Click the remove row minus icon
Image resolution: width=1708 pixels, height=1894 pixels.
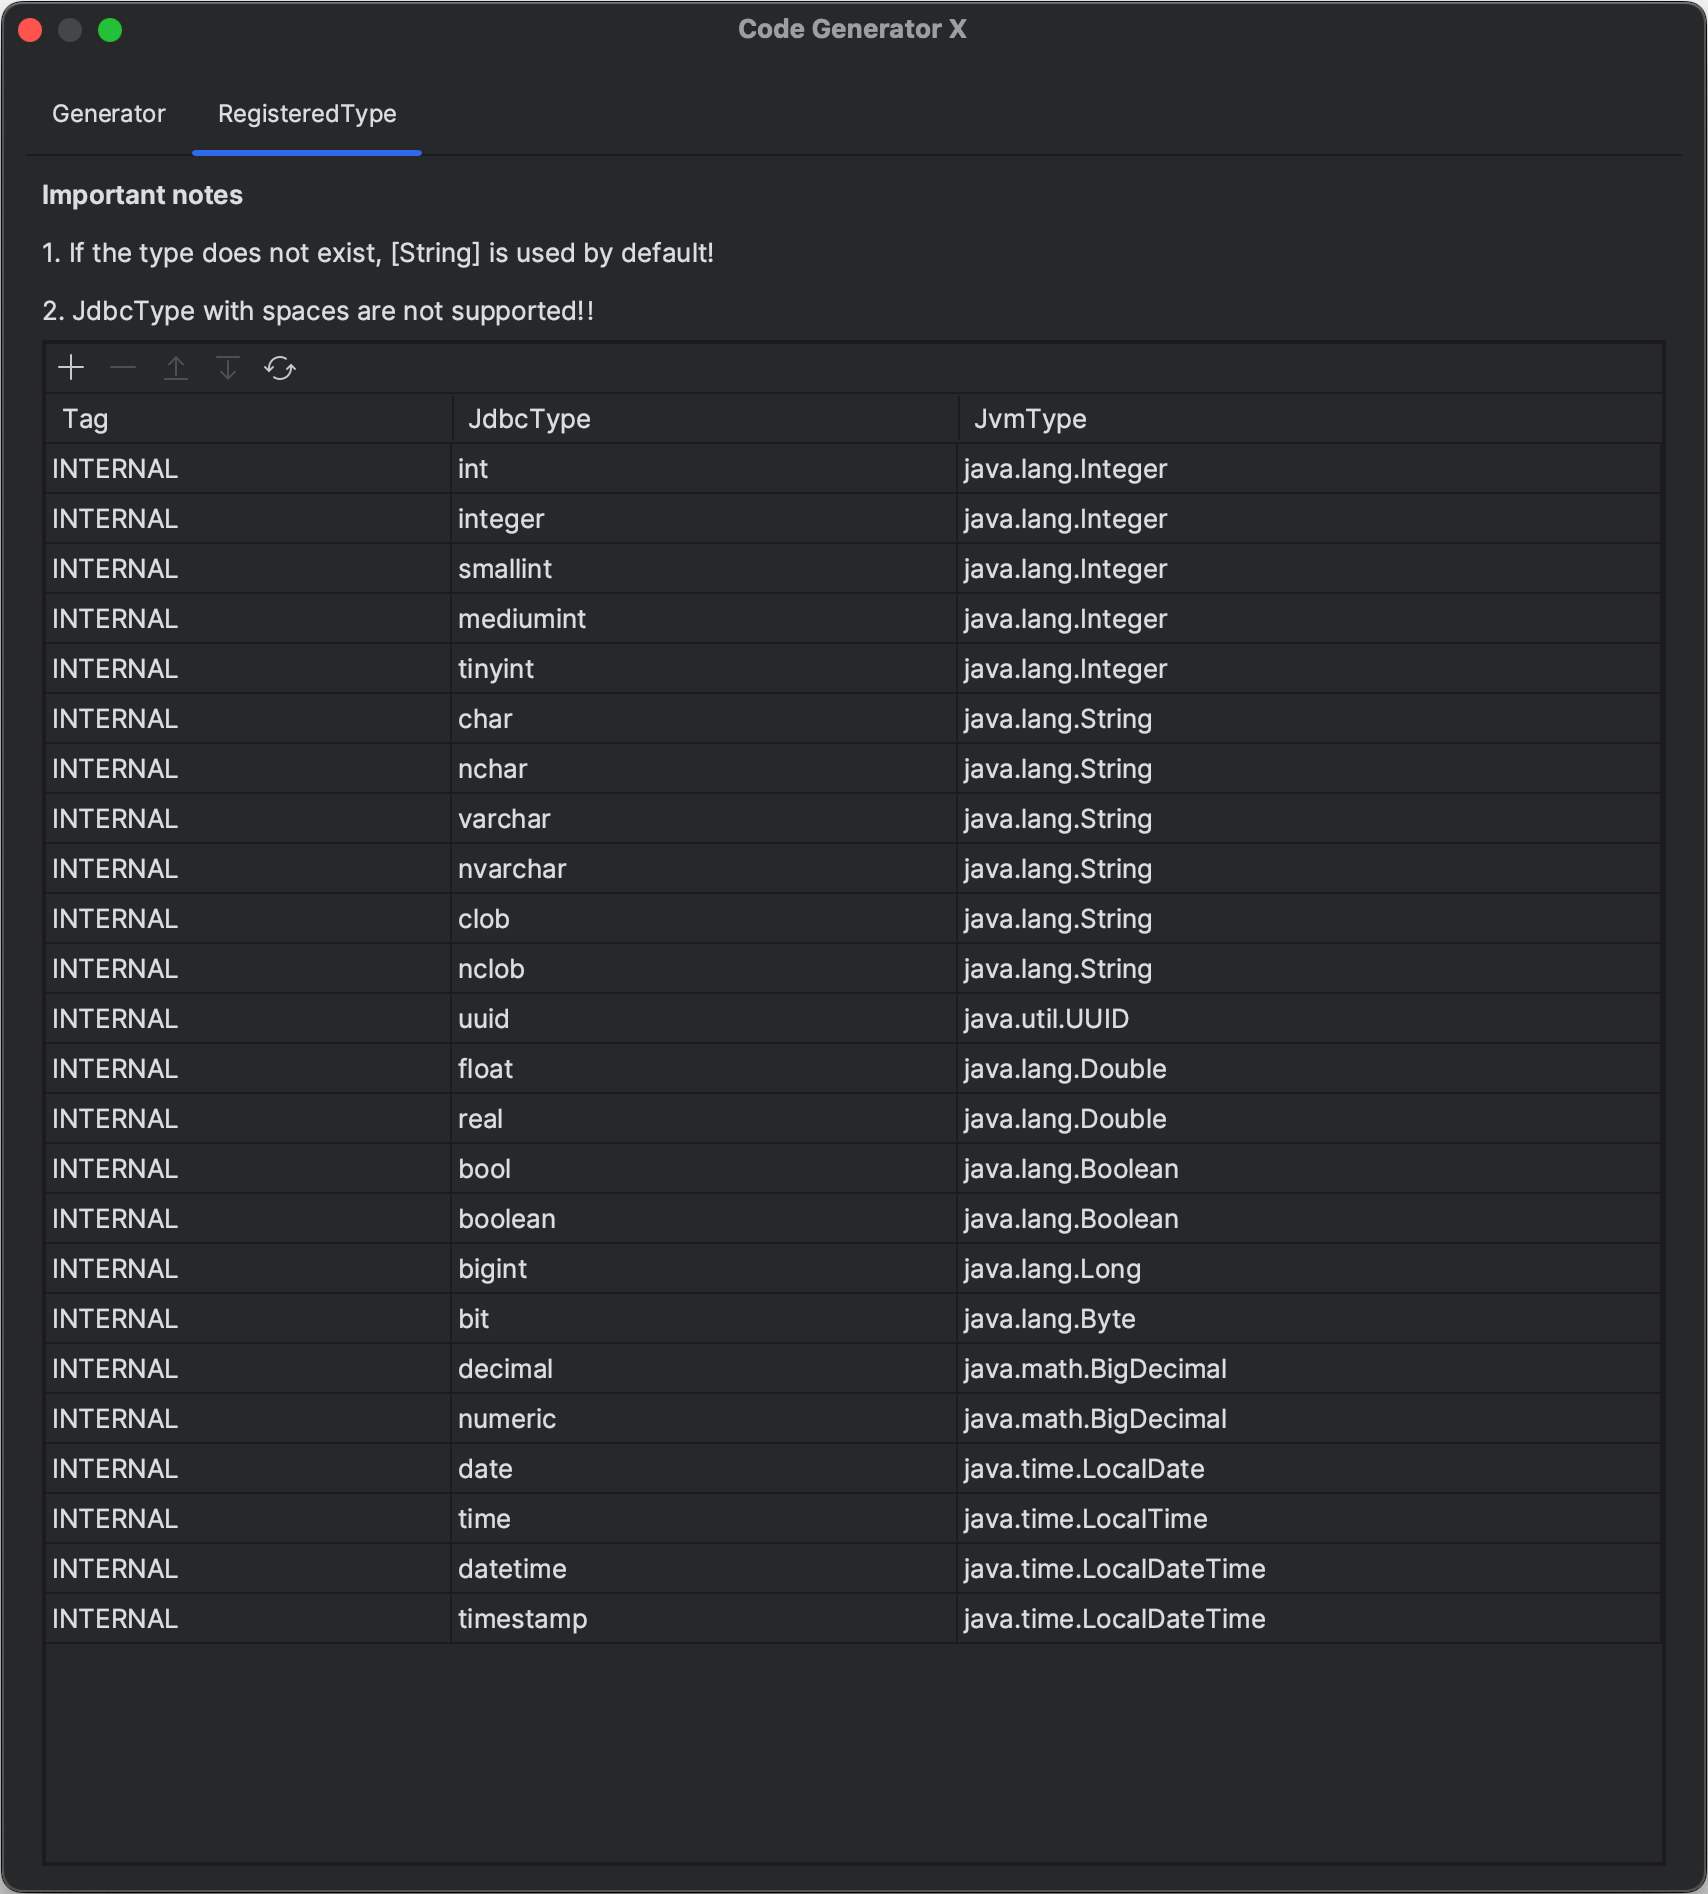point(123,368)
